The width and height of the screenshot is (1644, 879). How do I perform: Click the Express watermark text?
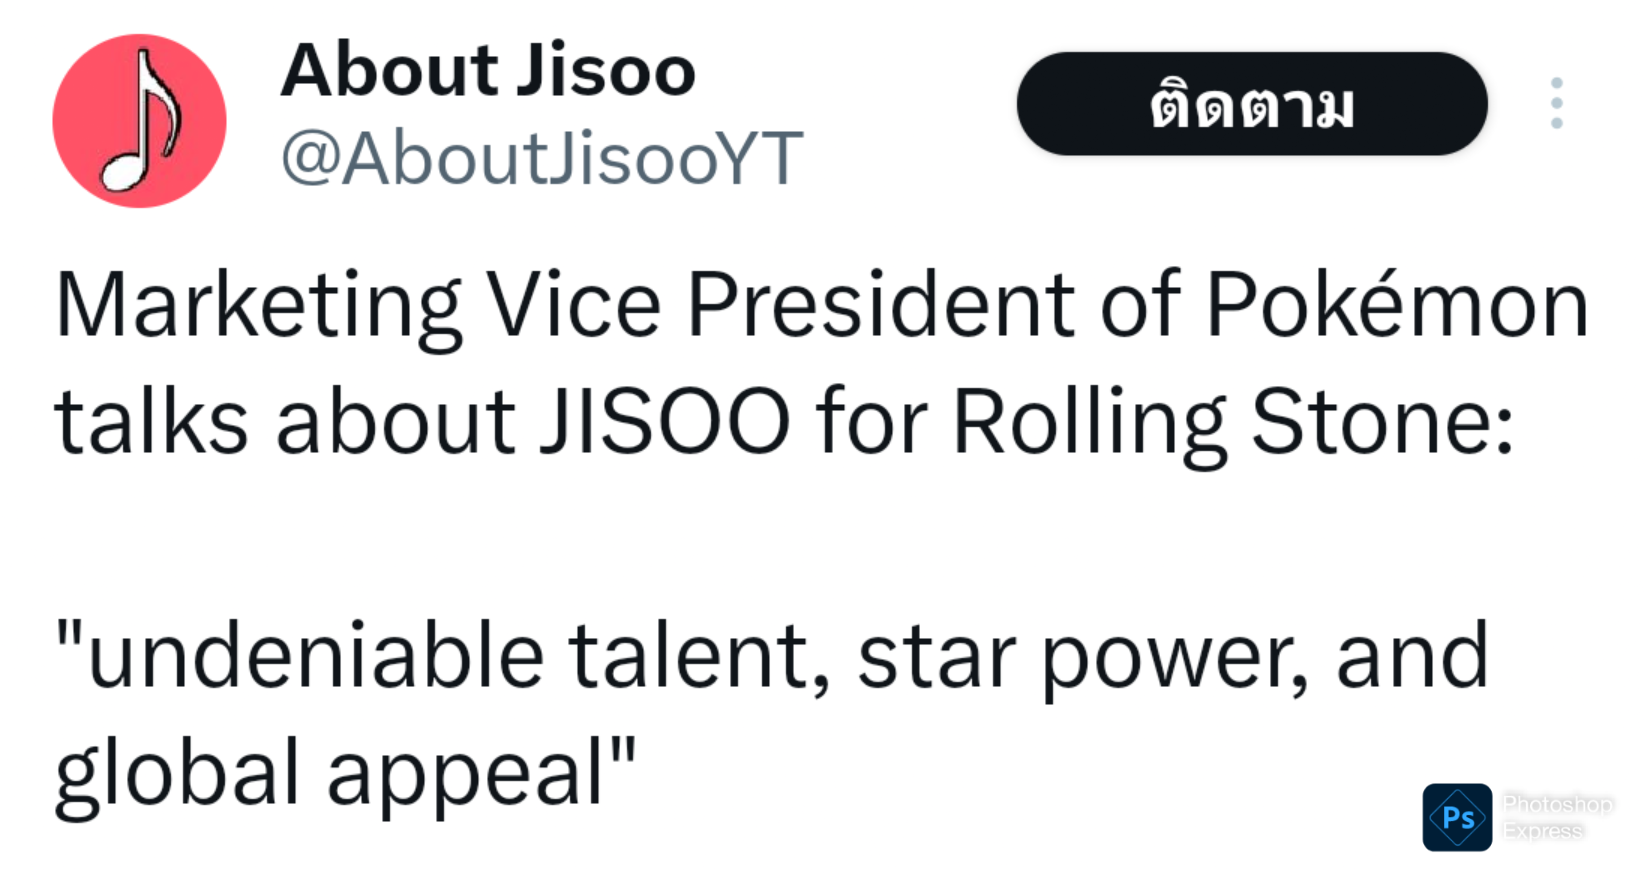(x=1542, y=831)
